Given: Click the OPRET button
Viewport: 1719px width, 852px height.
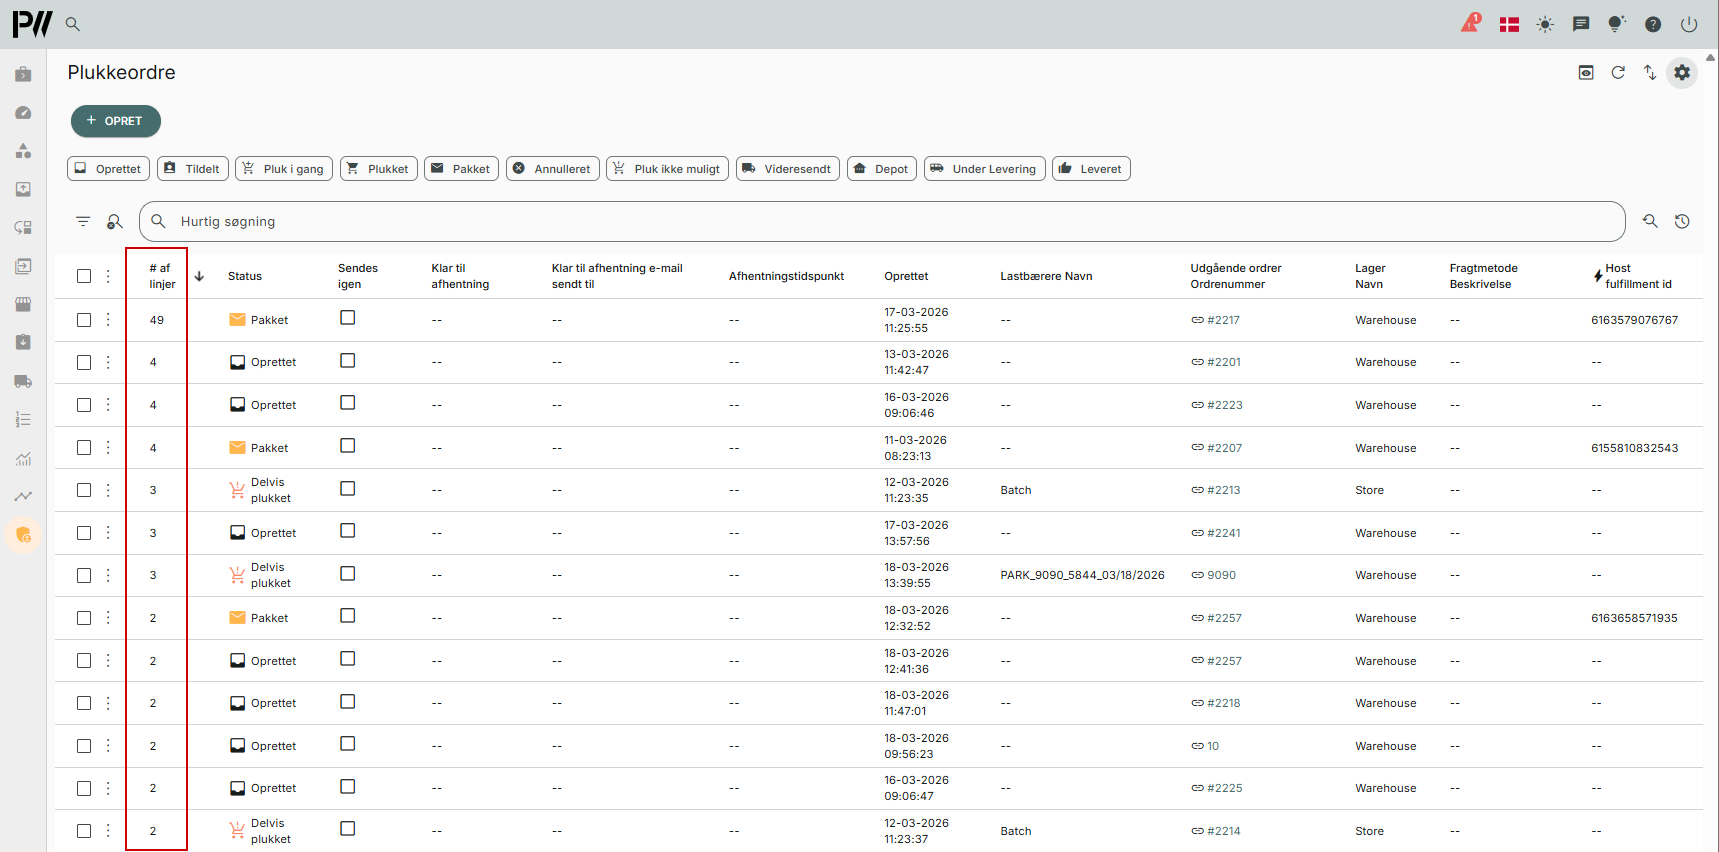Looking at the screenshot, I should (x=115, y=121).
